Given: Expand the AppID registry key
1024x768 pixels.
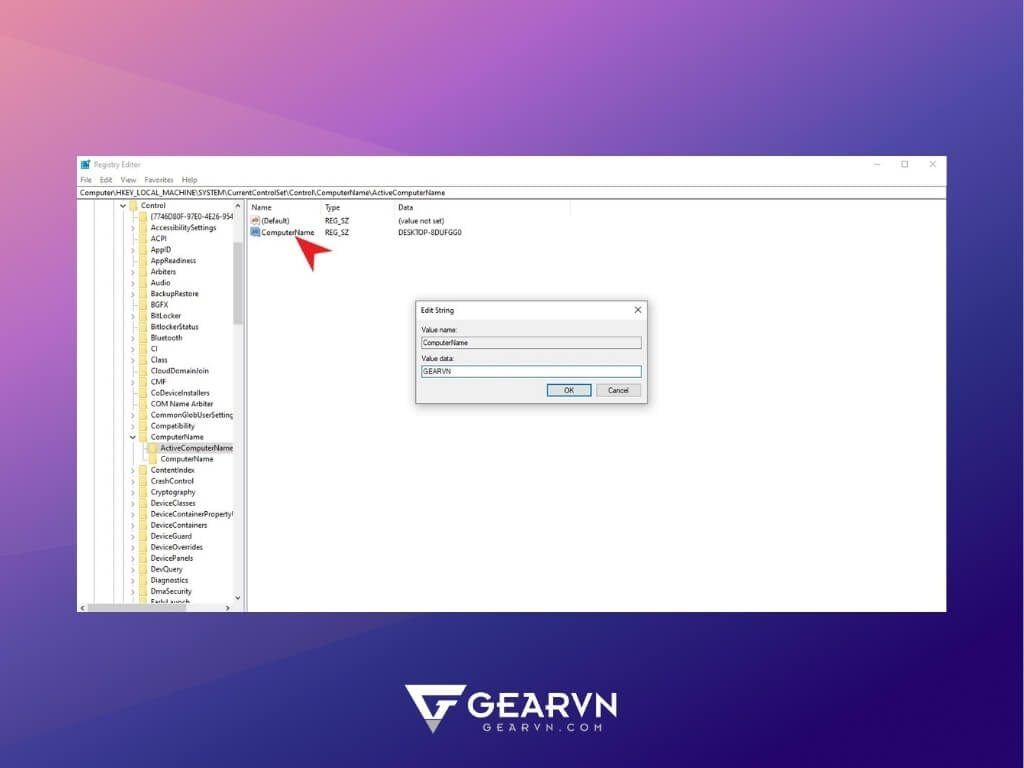Looking at the screenshot, I should coord(132,249).
